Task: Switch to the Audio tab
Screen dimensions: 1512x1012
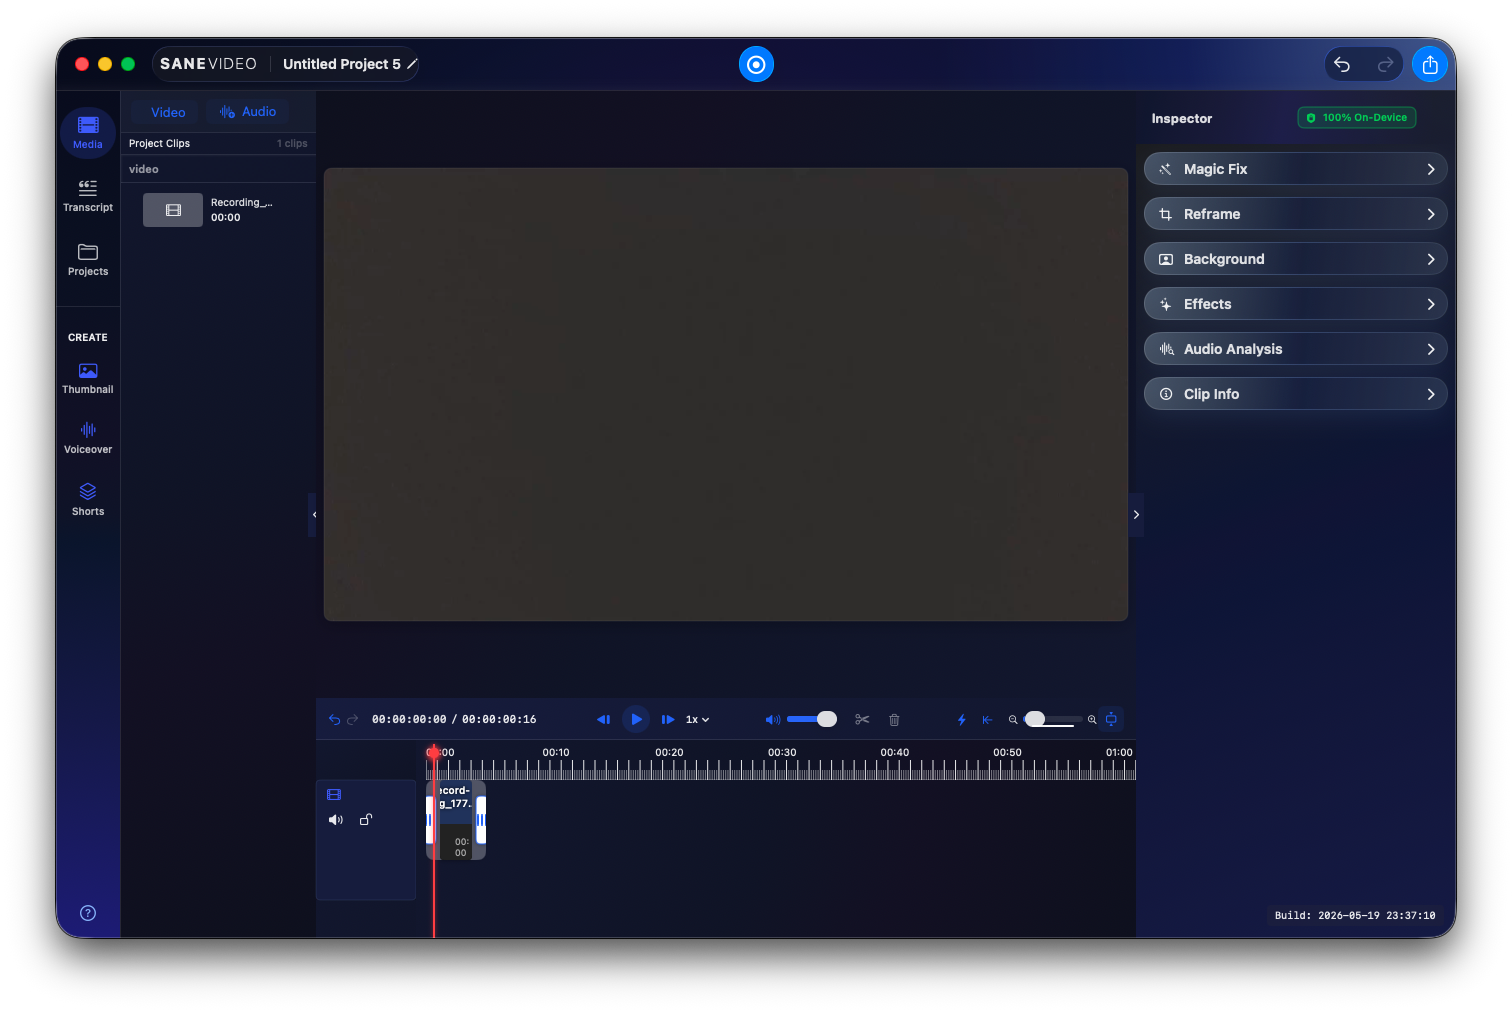Action: pyautogui.click(x=248, y=112)
